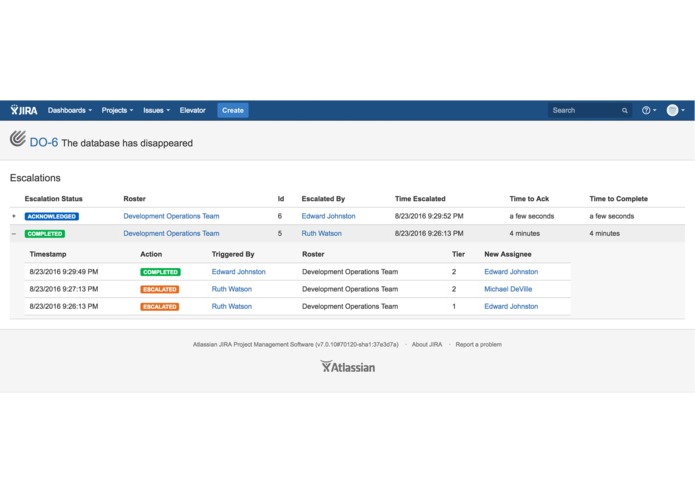This screenshot has height=494, width=695.
Task: Open the Projects menu
Action: [x=117, y=110]
